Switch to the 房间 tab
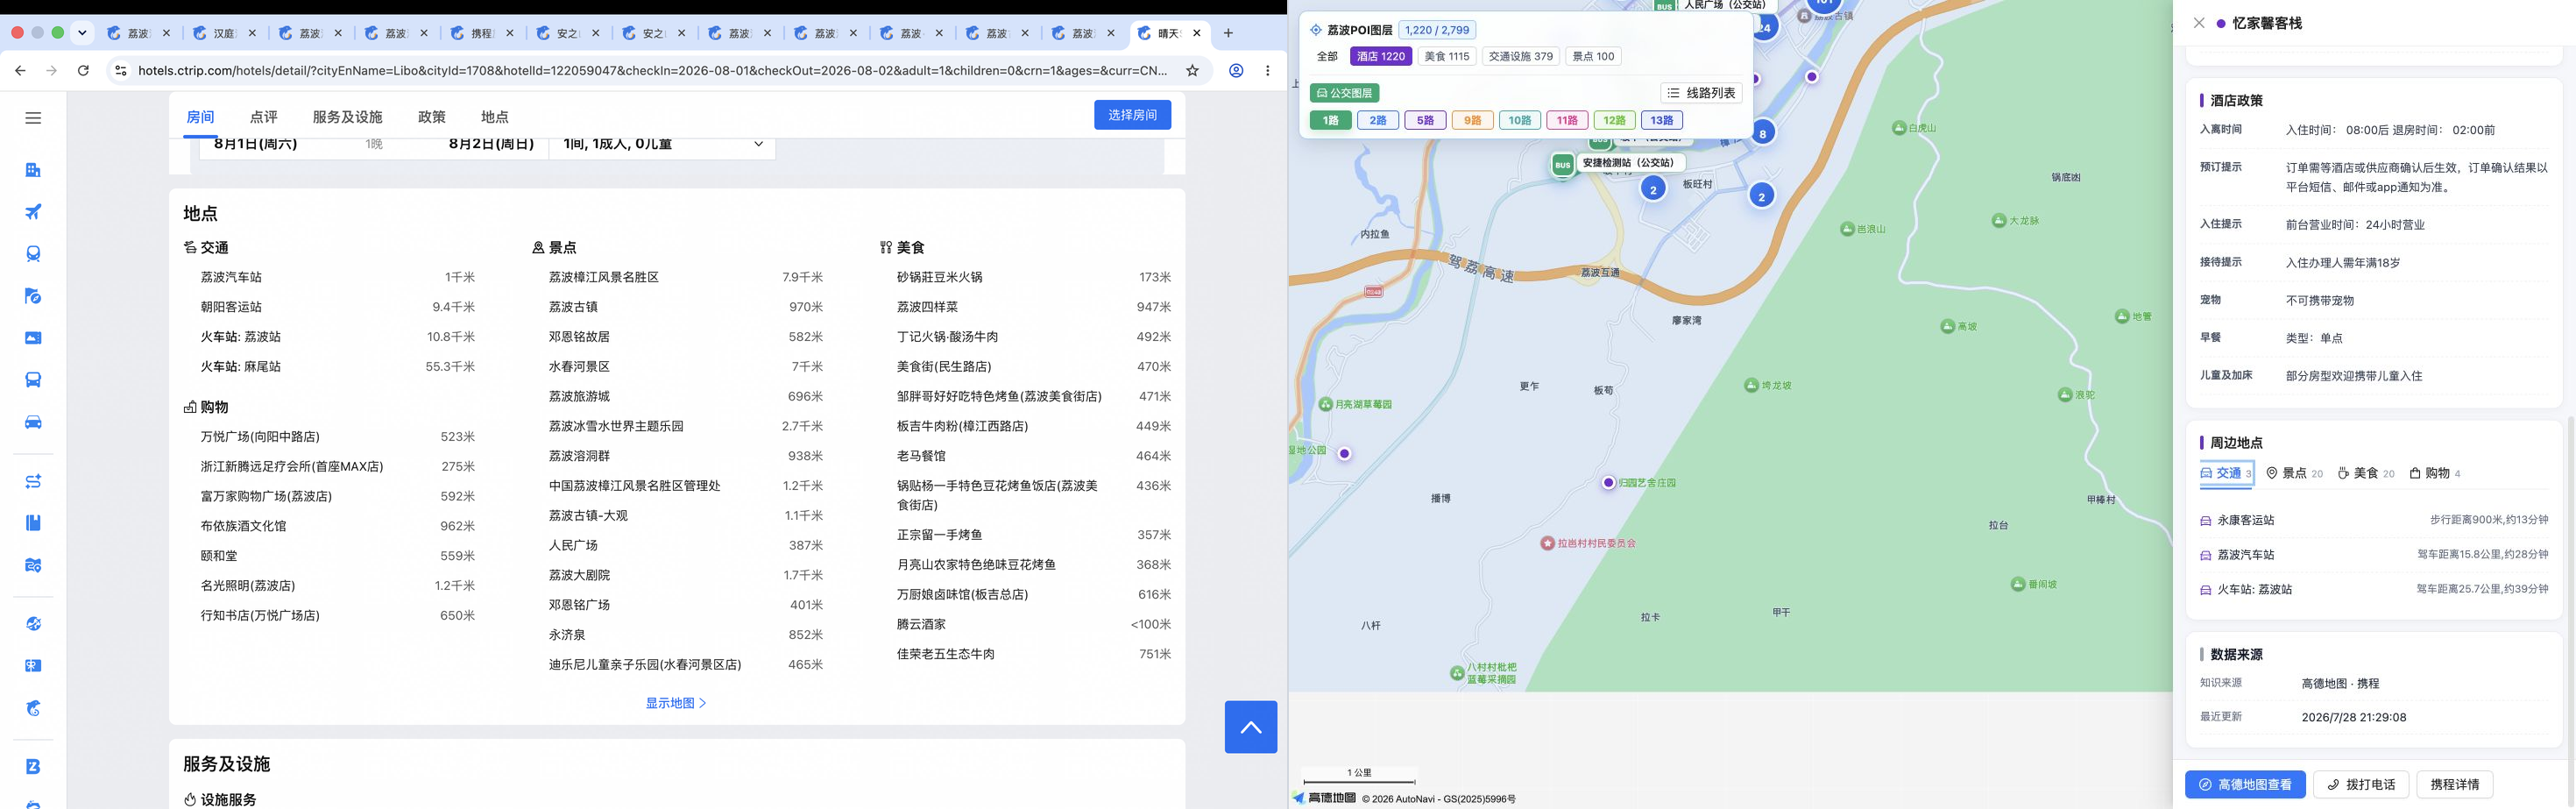This screenshot has height=809, width=2576. click(200, 117)
